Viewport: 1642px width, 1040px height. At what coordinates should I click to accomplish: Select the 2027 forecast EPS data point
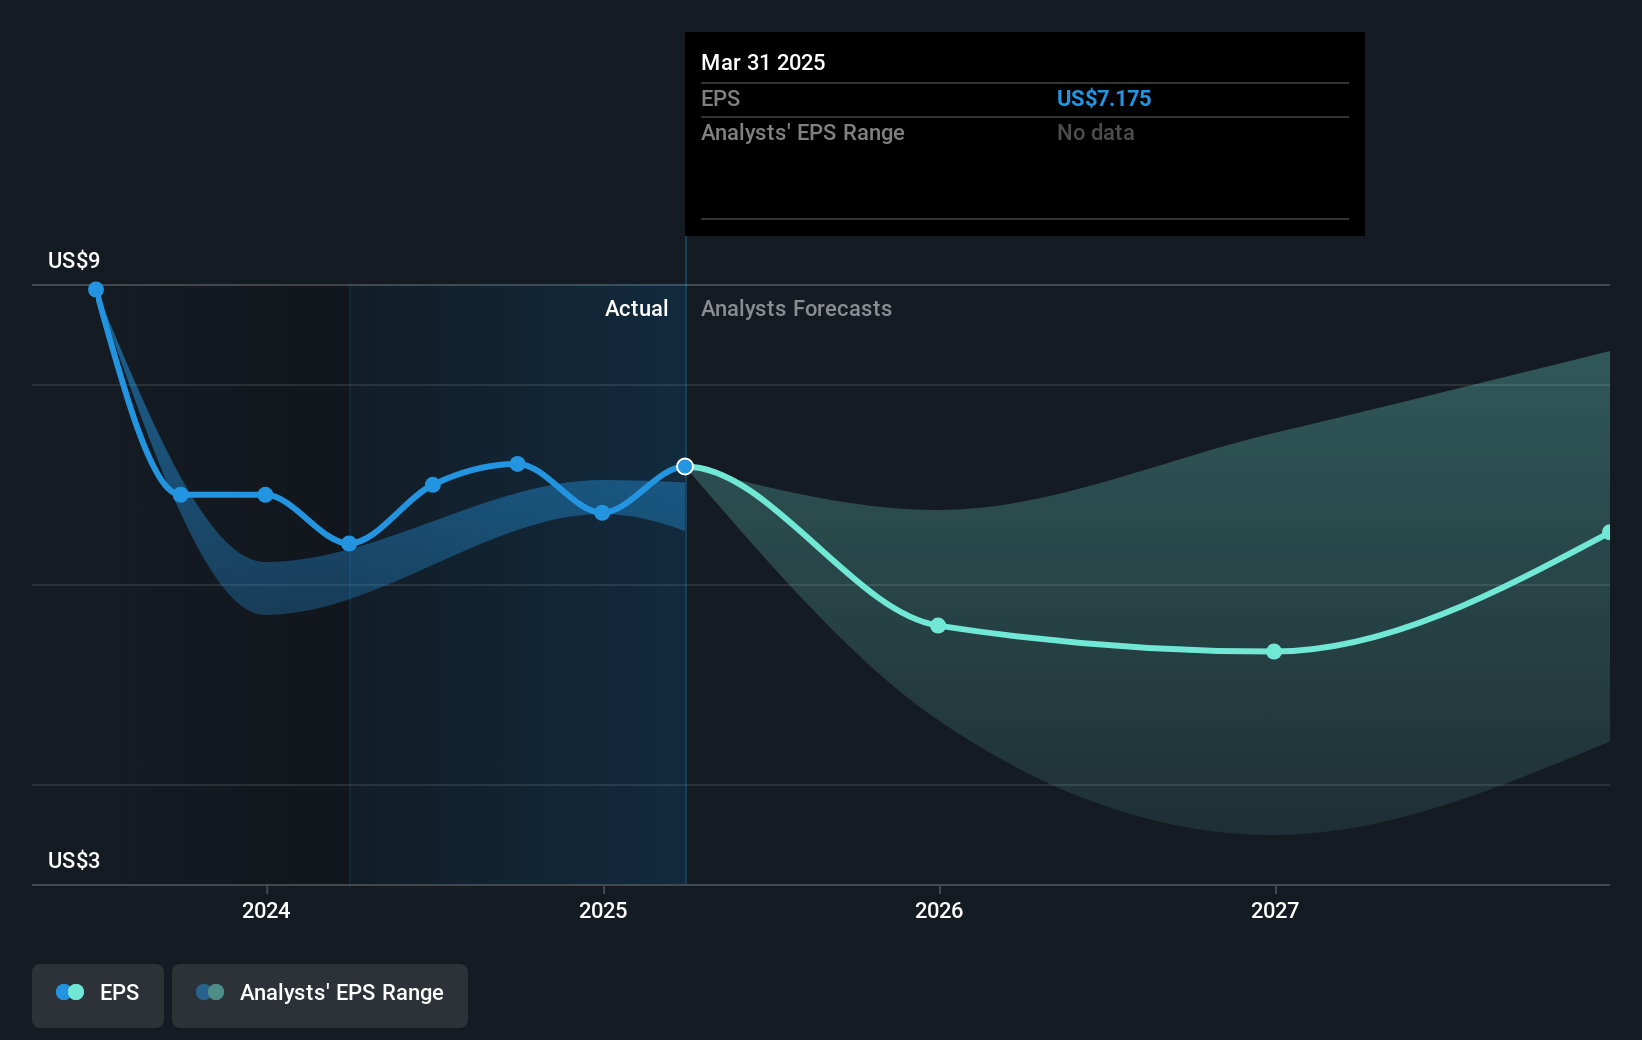[x=1274, y=652]
